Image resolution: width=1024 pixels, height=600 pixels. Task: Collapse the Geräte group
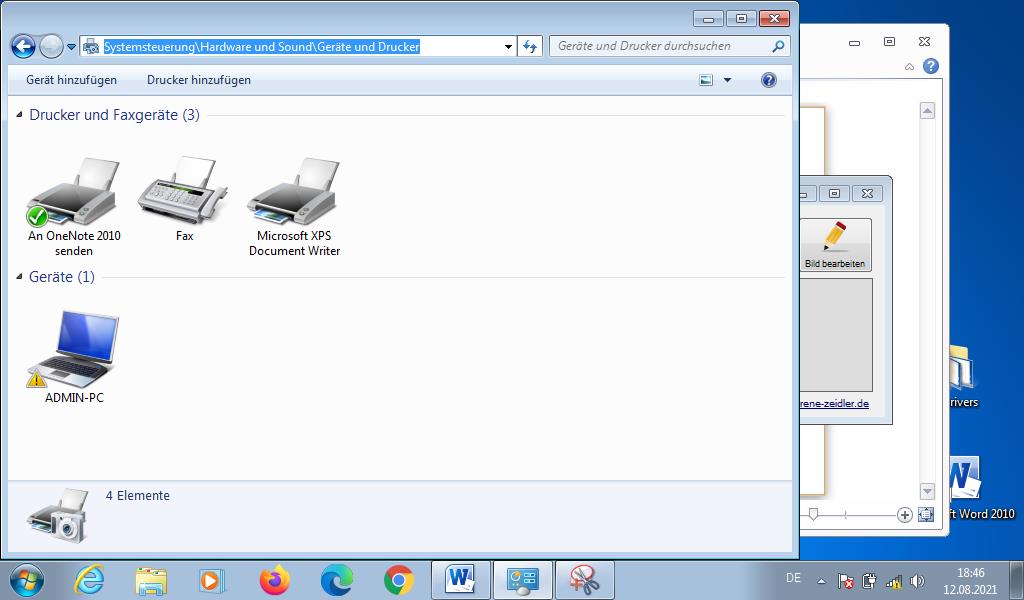coord(20,276)
